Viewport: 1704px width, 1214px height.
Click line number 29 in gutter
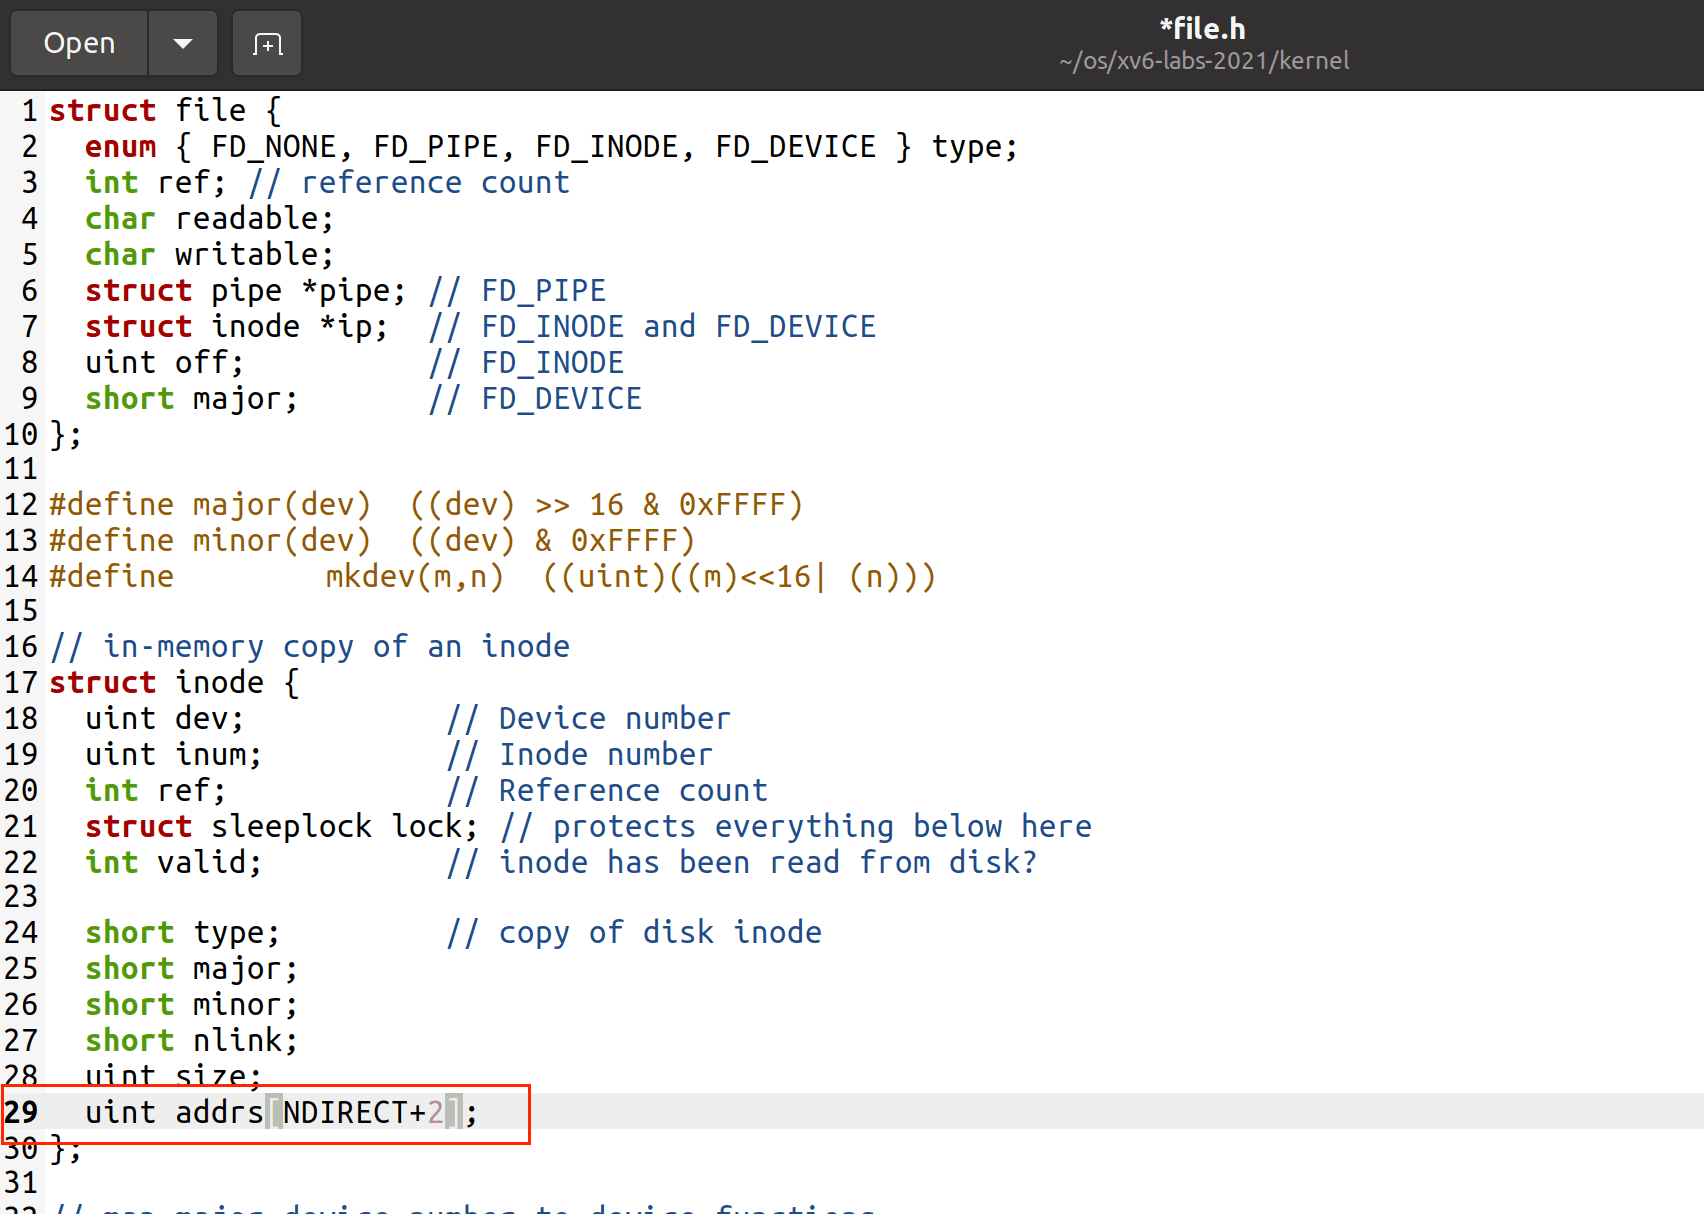[21, 1112]
